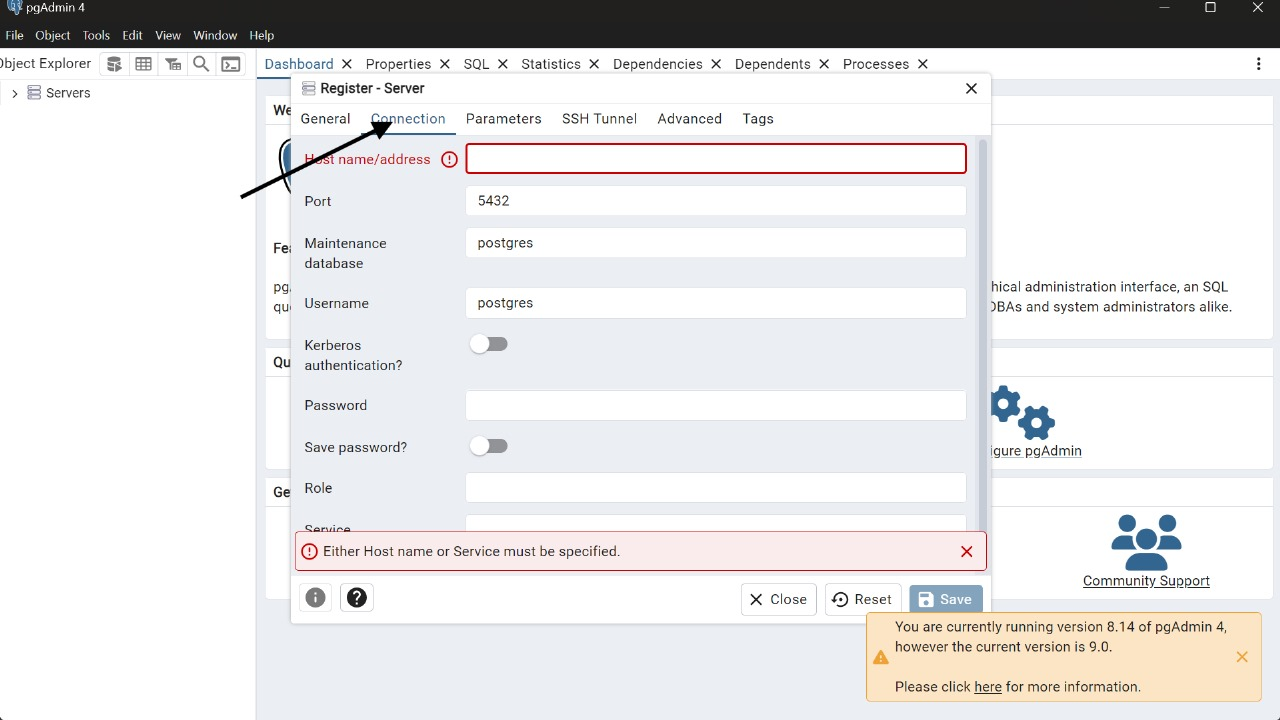Turn on Save password switch
Image resolution: width=1280 pixels, height=720 pixels.
[489, 446]
